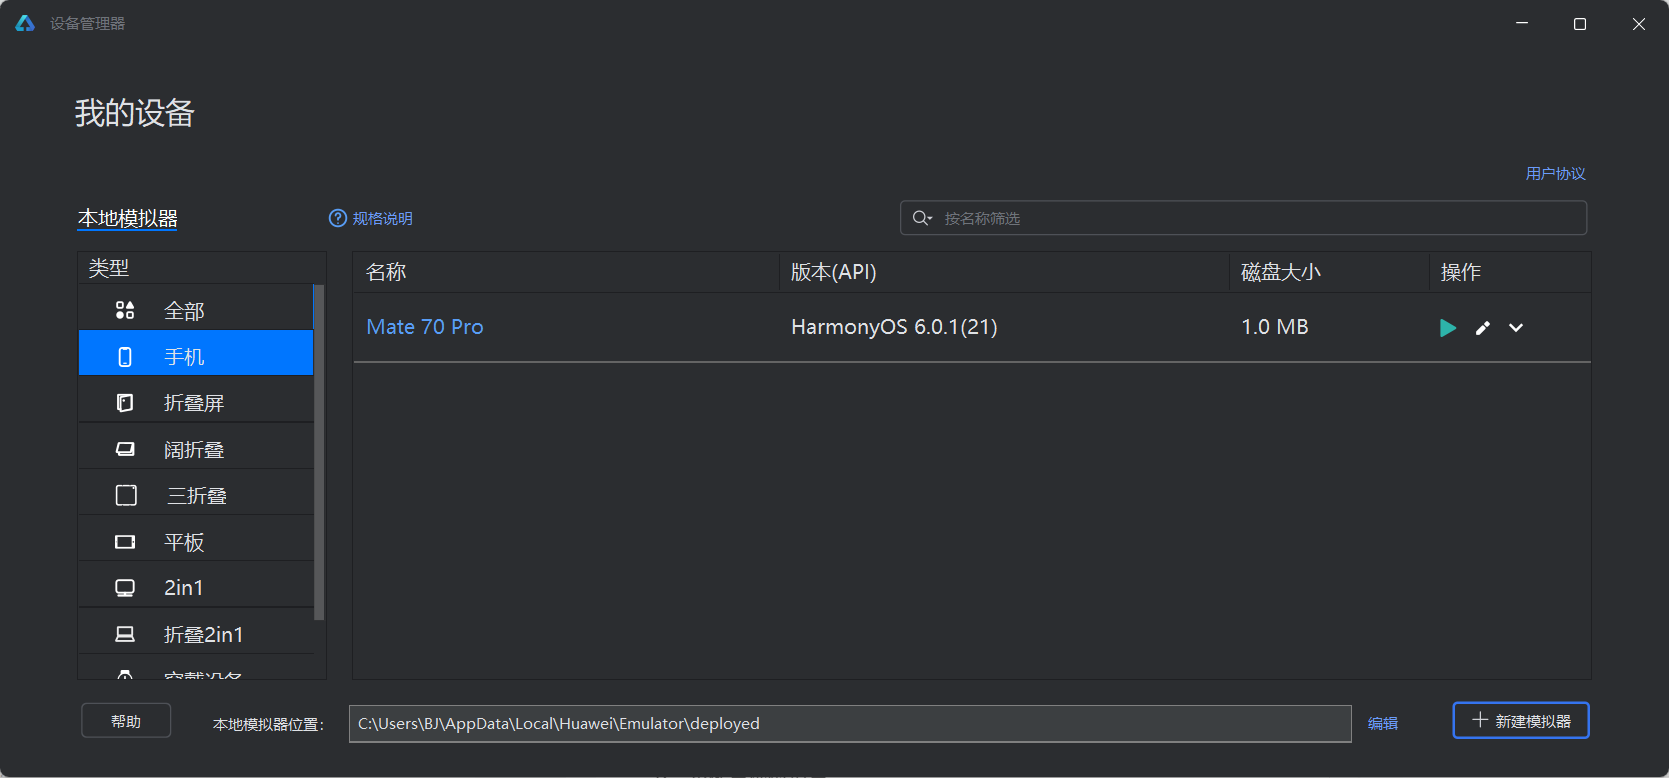Click the HarmonyOS 6.0.1(21) version cell
The height and width of the screenshot is (778, 1669).
pyautogui.click(x=894, y=327)
